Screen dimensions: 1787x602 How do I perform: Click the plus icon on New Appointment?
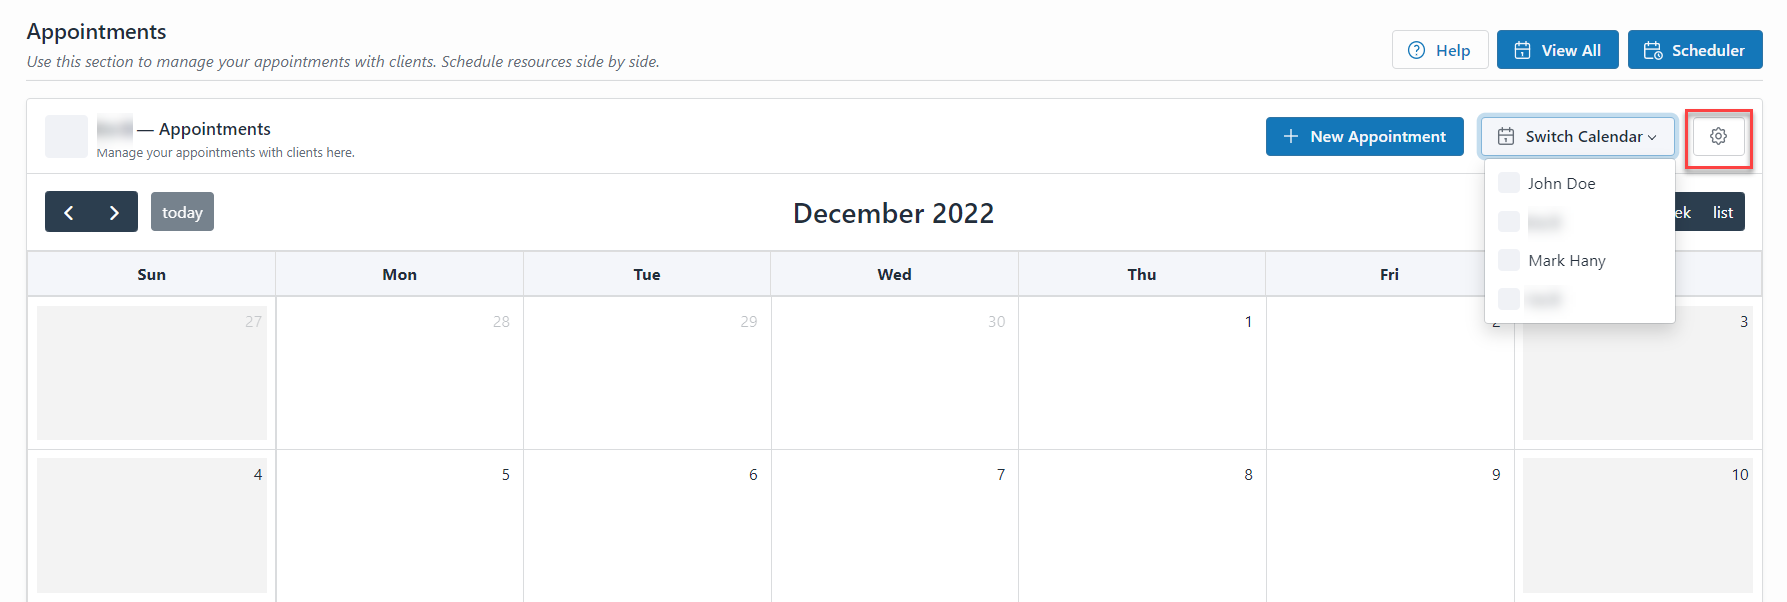click(1293, 136)
